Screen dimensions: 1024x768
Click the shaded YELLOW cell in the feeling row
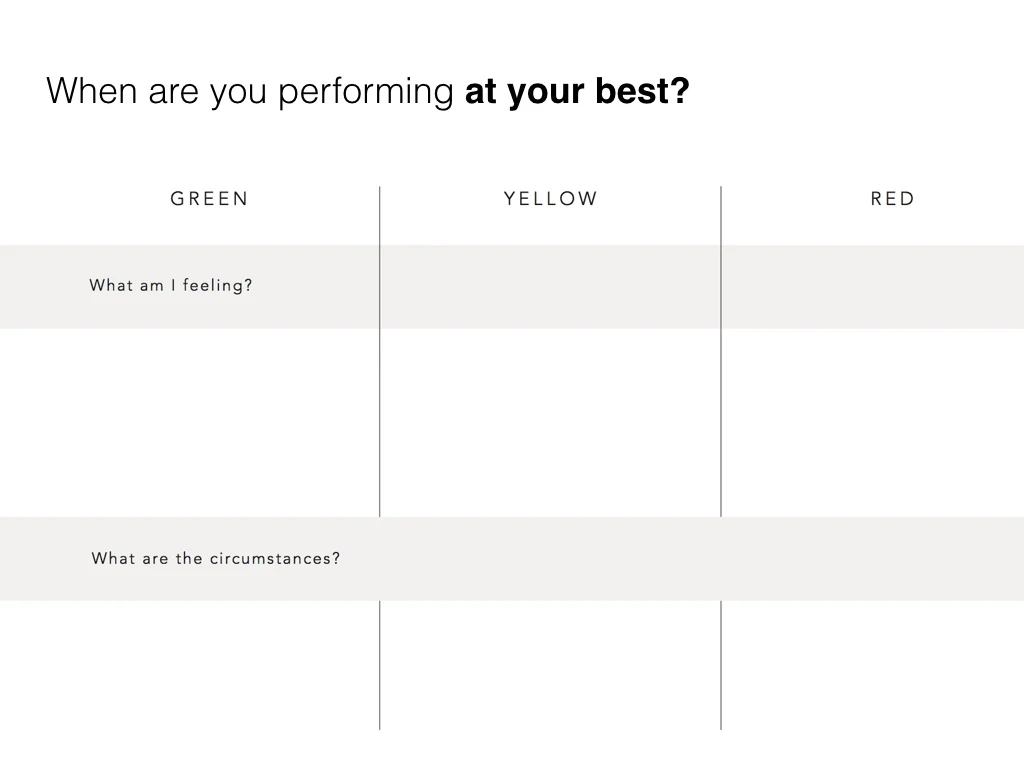(x=551, y=287)
